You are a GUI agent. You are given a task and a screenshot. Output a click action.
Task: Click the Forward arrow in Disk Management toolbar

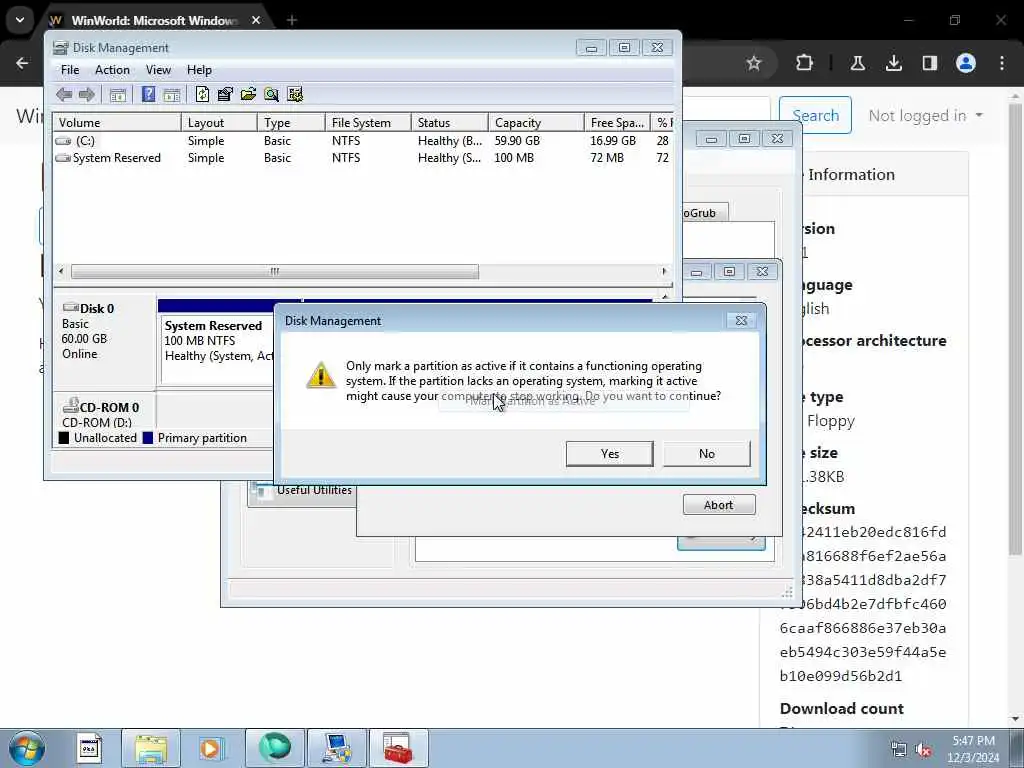click(86, 95)
